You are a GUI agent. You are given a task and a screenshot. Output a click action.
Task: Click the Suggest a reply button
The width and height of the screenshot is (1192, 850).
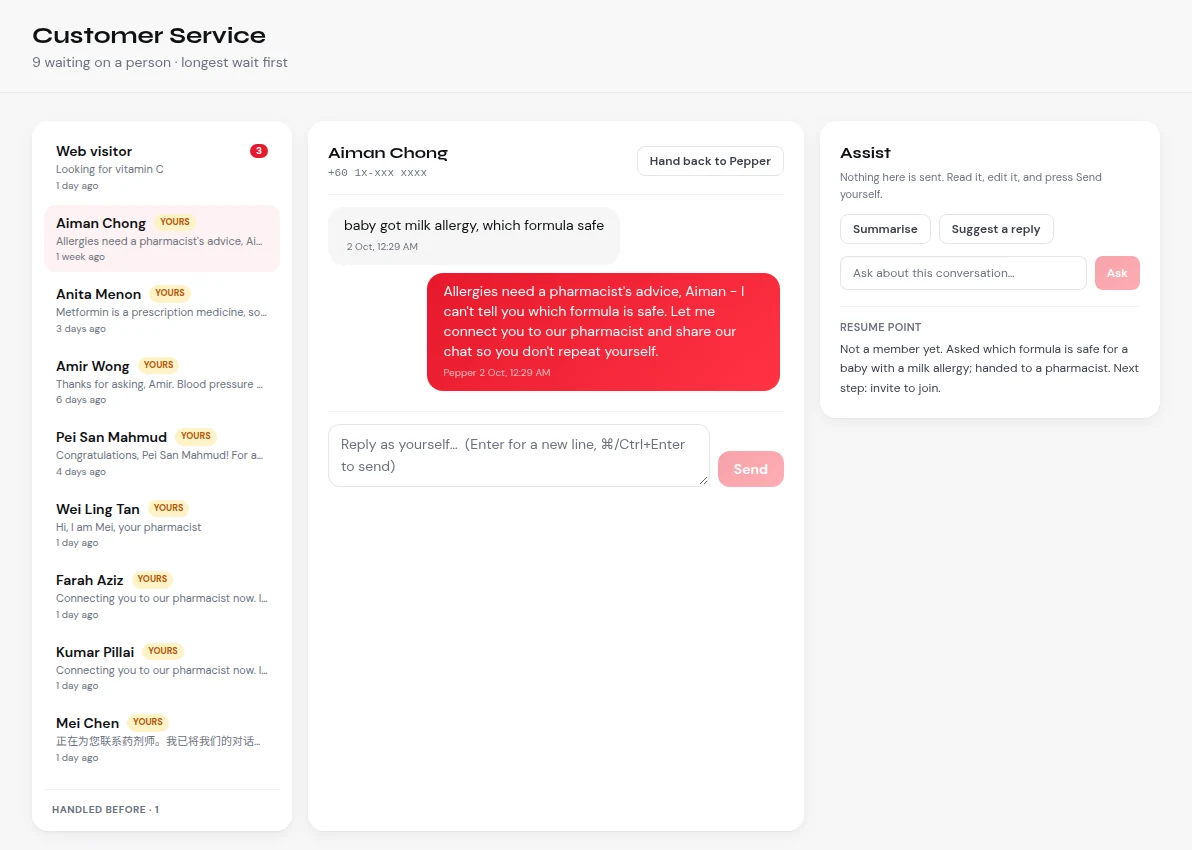tap(996, 229)
